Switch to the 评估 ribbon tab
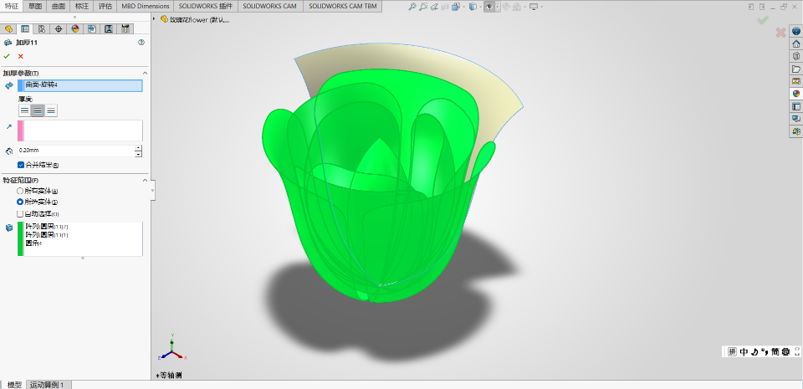803x389 pixels. pyautogui.click(x=105, y=6)
